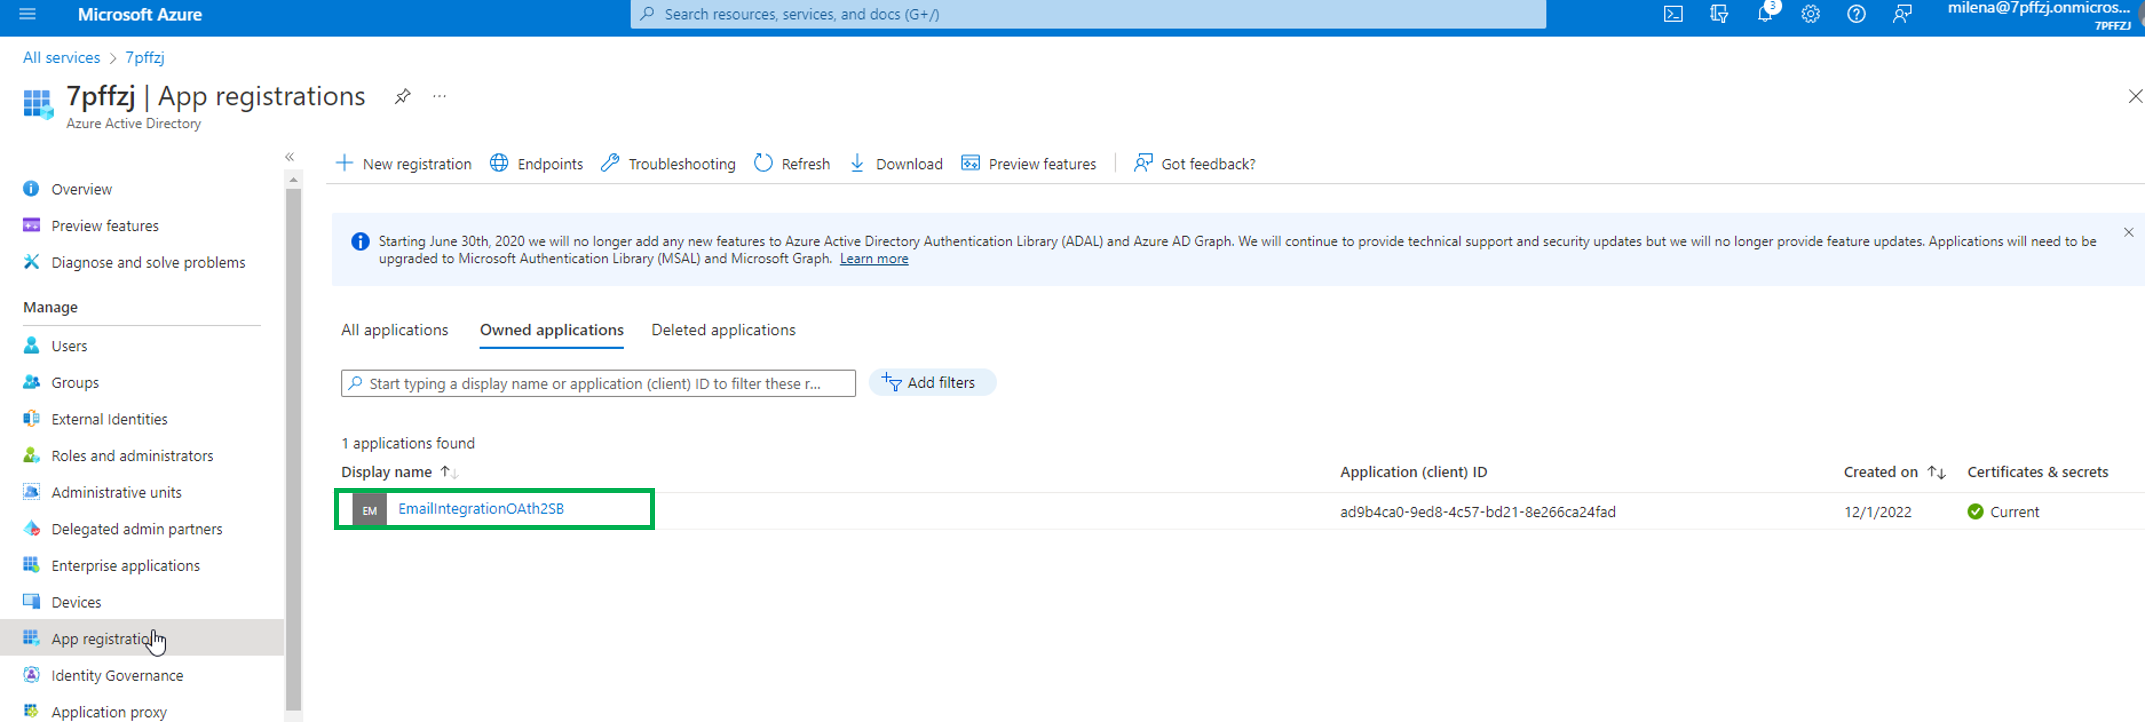Sort by Created on column
The image size is (2145, 722).
click(1895, 472)
